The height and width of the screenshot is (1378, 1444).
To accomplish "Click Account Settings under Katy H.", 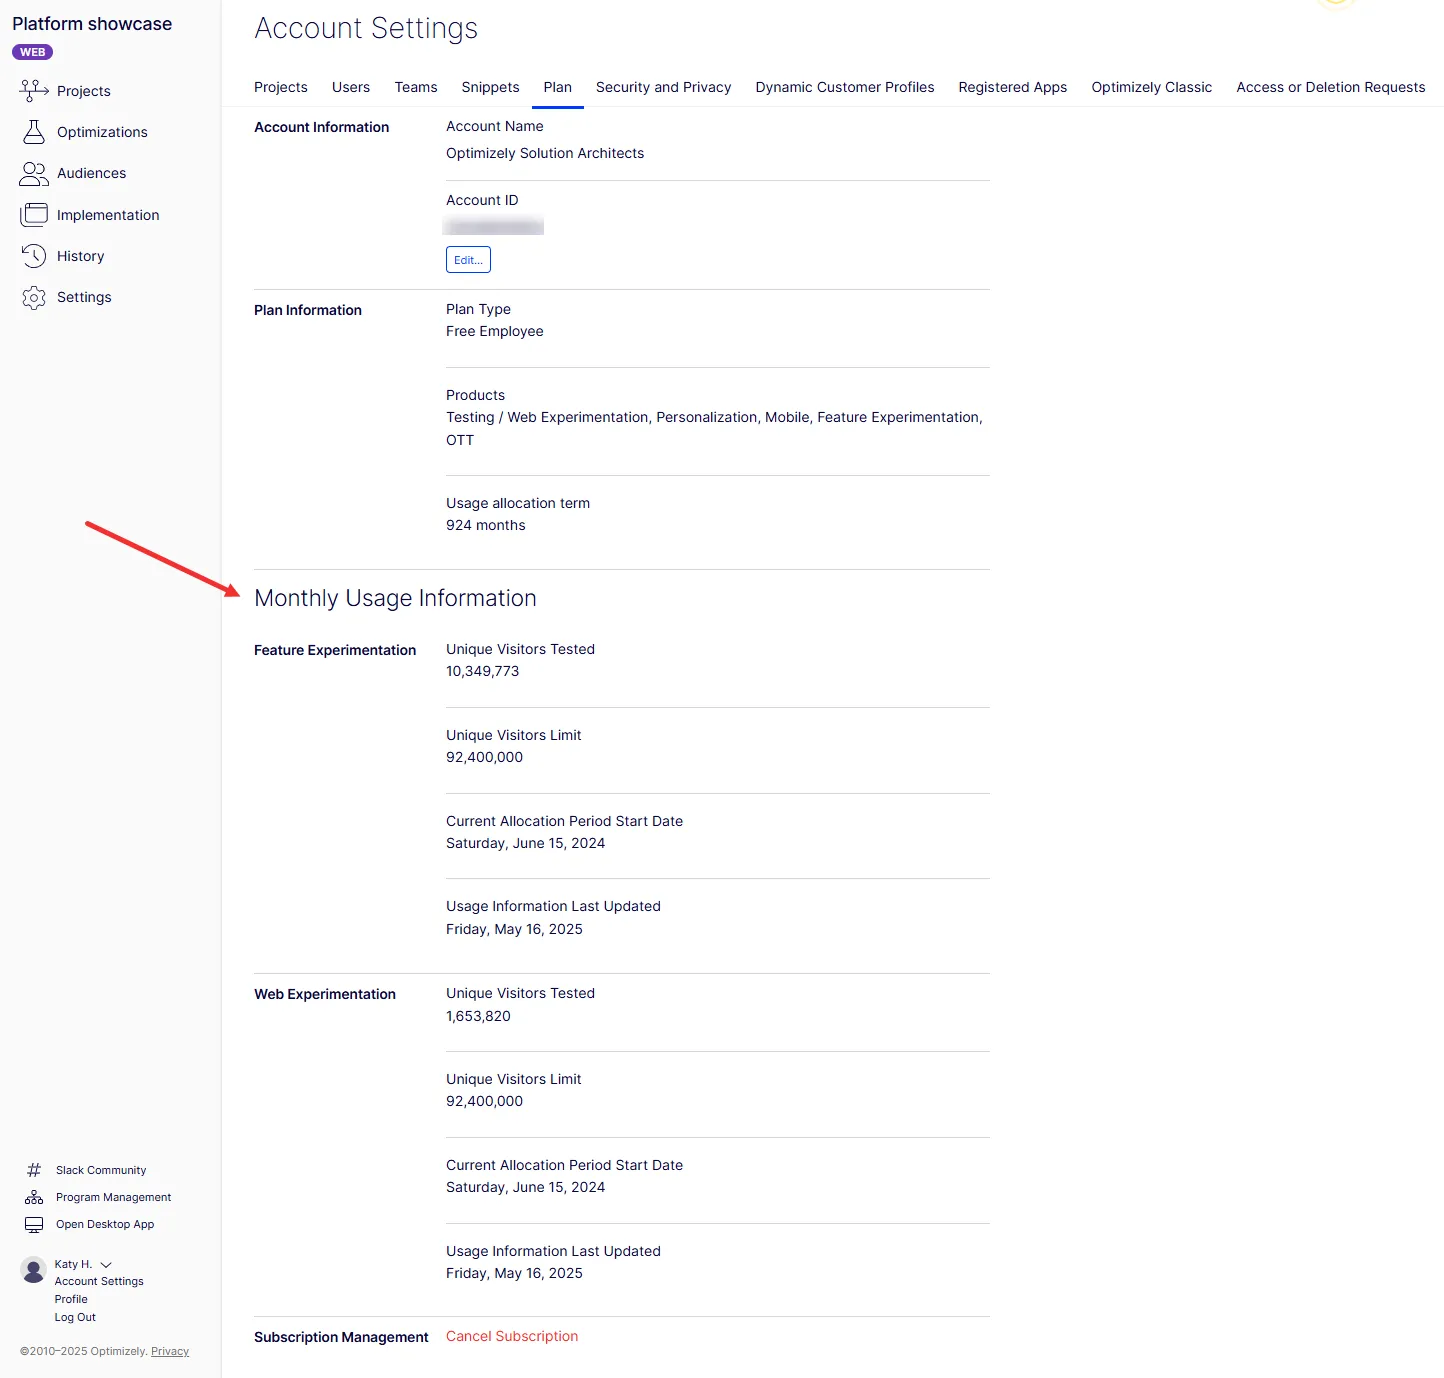I will [x=99, y=1281].
